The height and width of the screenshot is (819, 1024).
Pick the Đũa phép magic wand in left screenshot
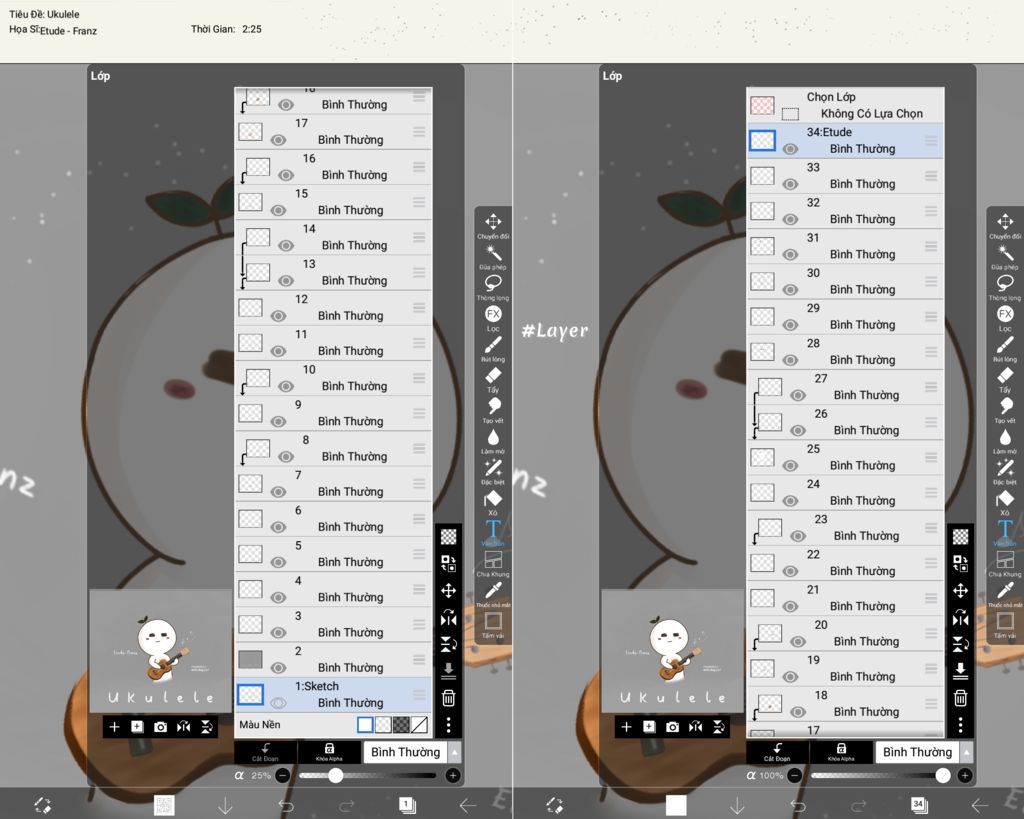tap(493, 257)
